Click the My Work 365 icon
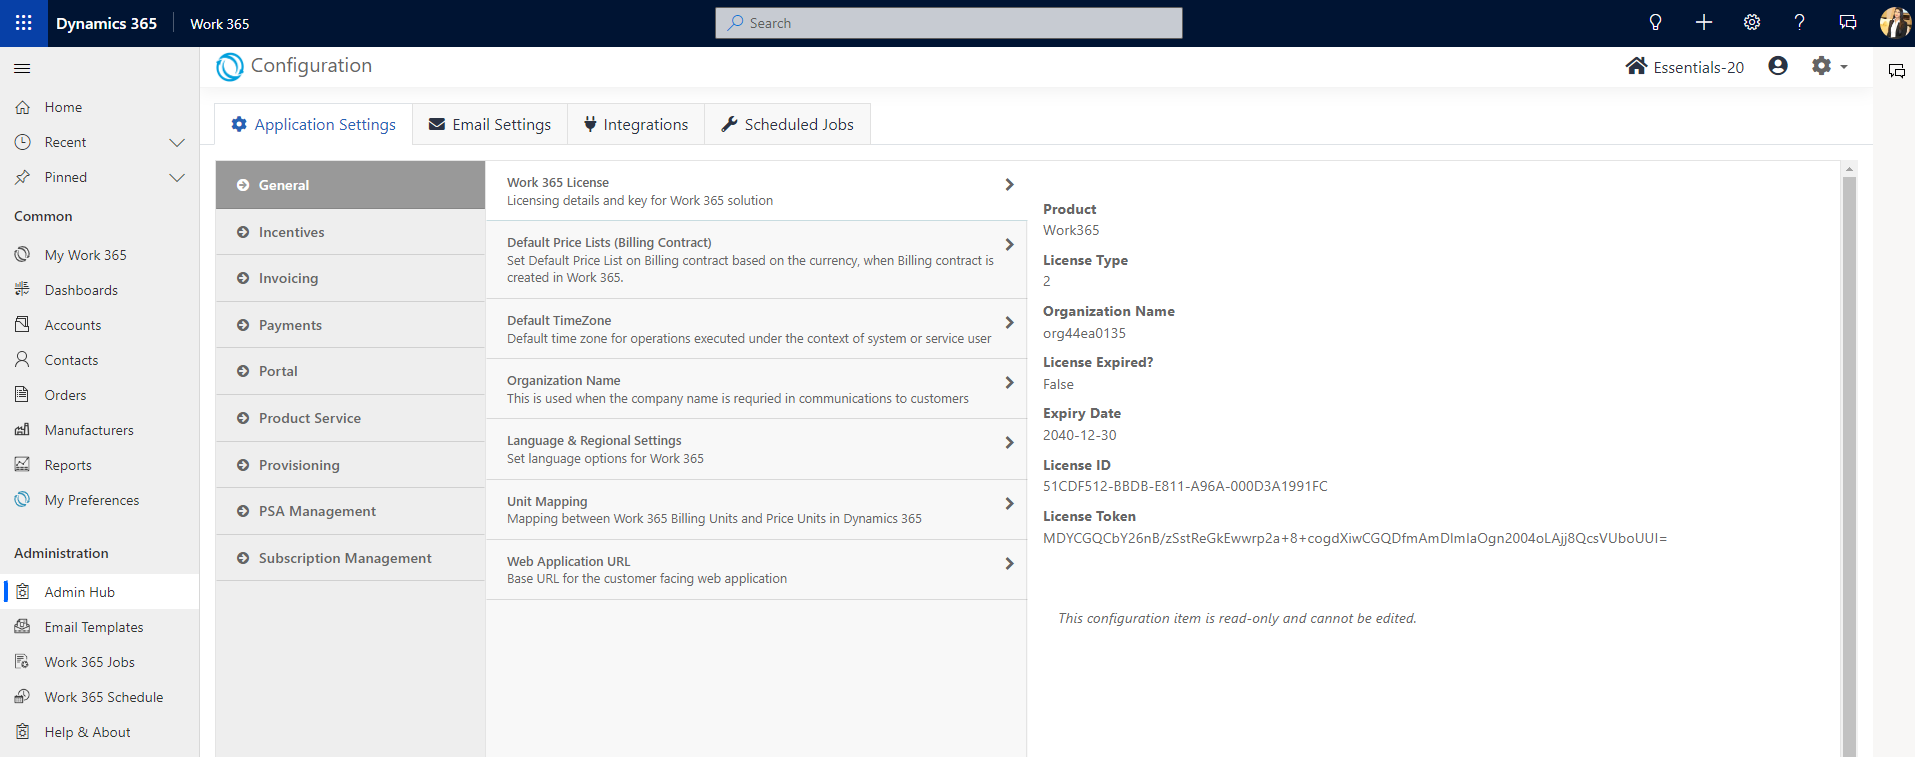The image size is (1915, 757). pos(22,255)
